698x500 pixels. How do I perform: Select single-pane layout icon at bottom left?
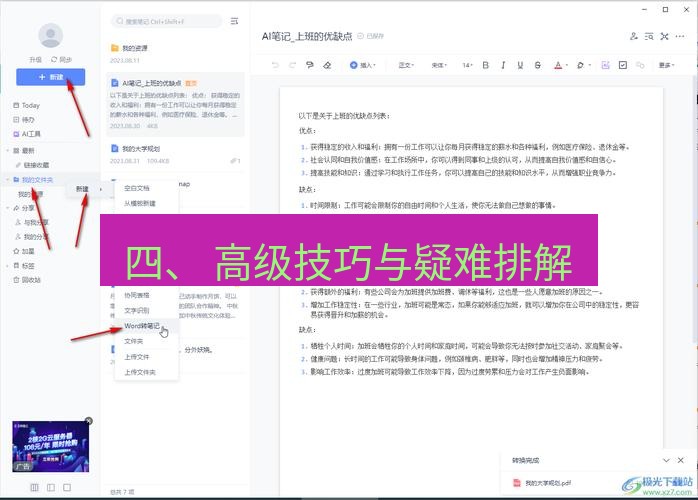click(x=67, y=488)
